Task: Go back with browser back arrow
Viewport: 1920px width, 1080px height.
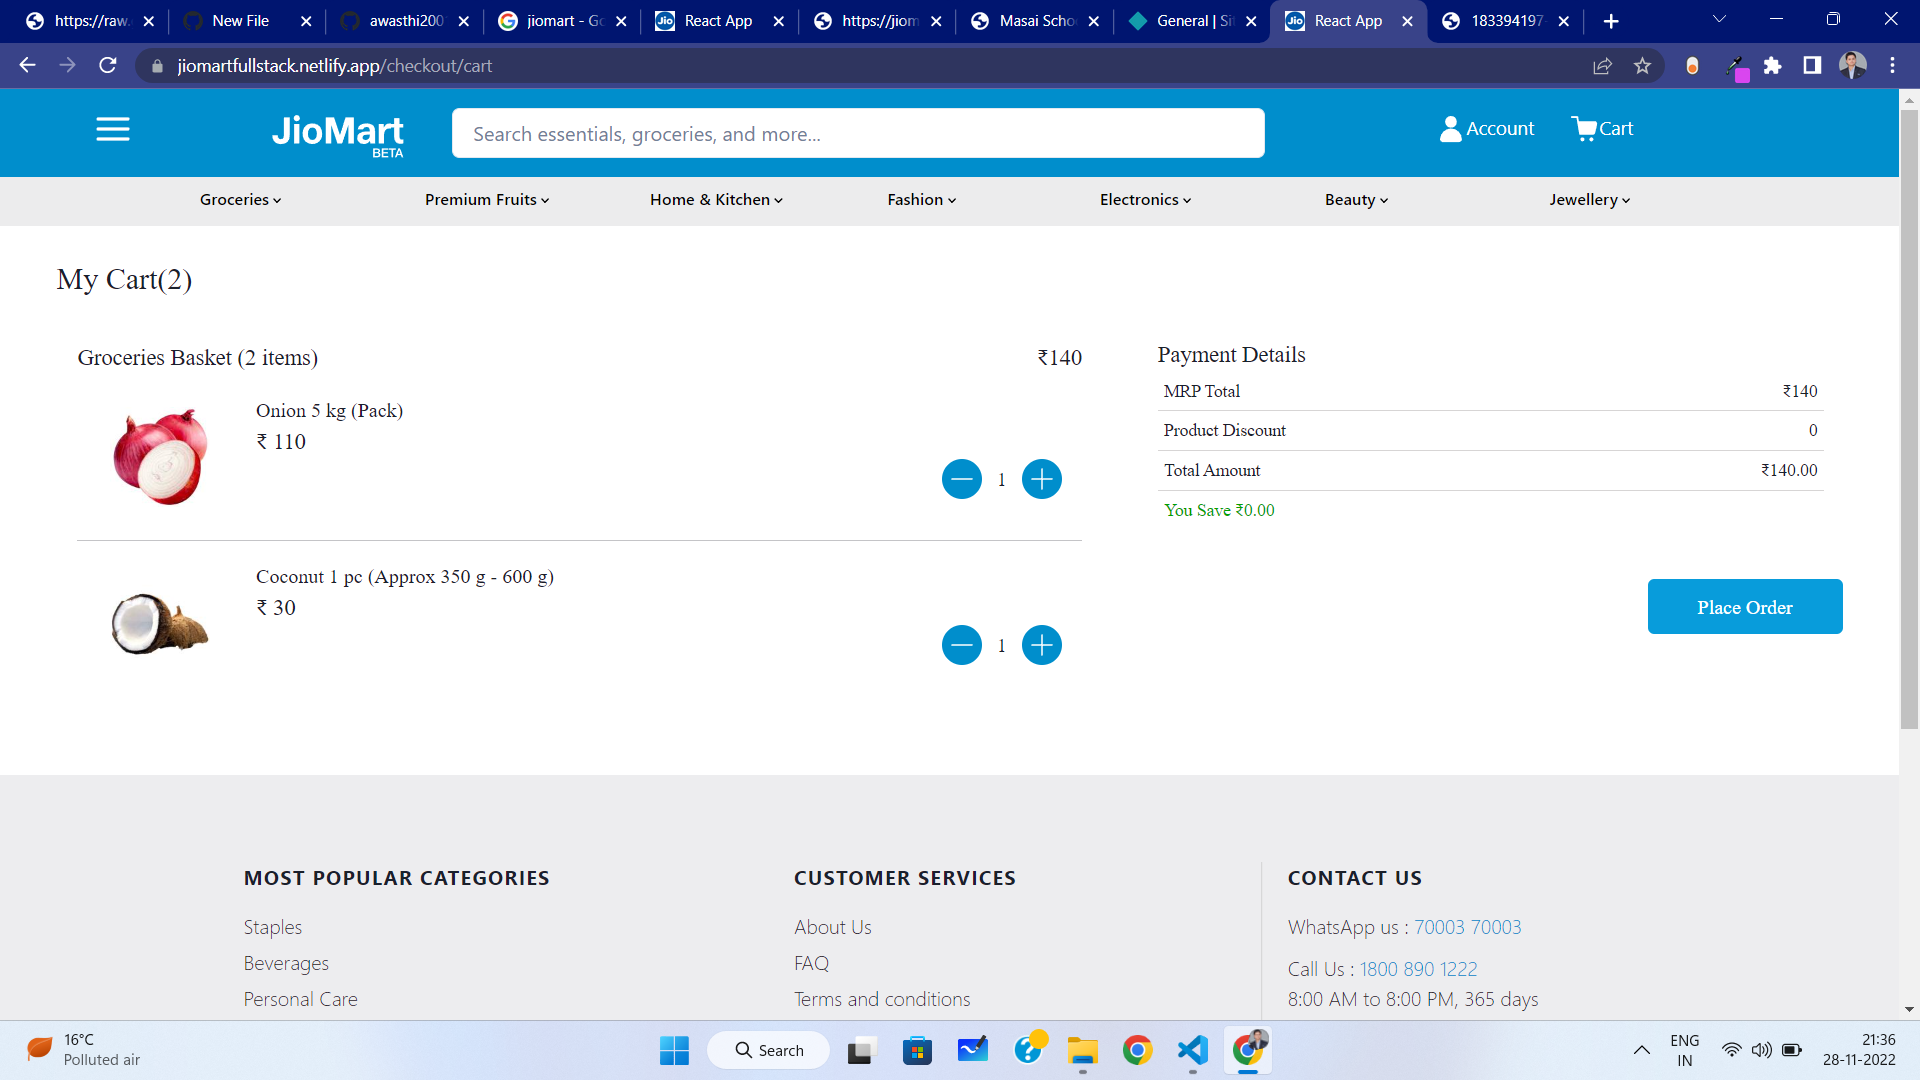Action: [27, 65]
